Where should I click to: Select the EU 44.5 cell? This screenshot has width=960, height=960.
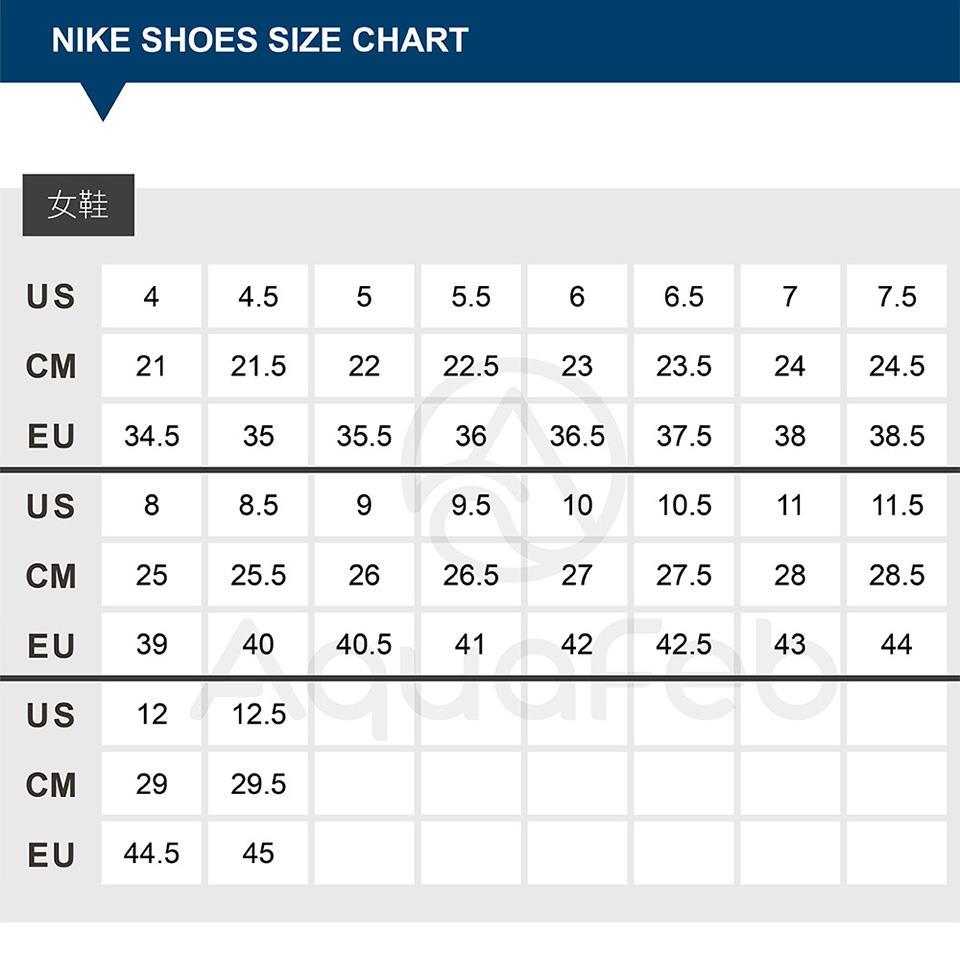pyautogui.click(x=151, y=853)
